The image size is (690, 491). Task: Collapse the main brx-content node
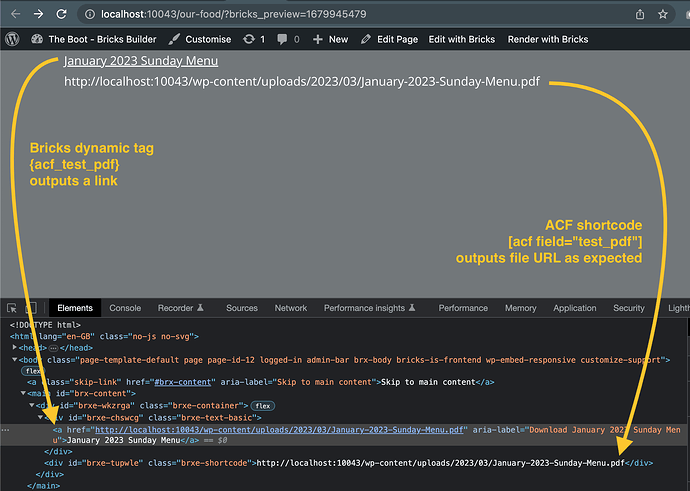tap(23, 393)
